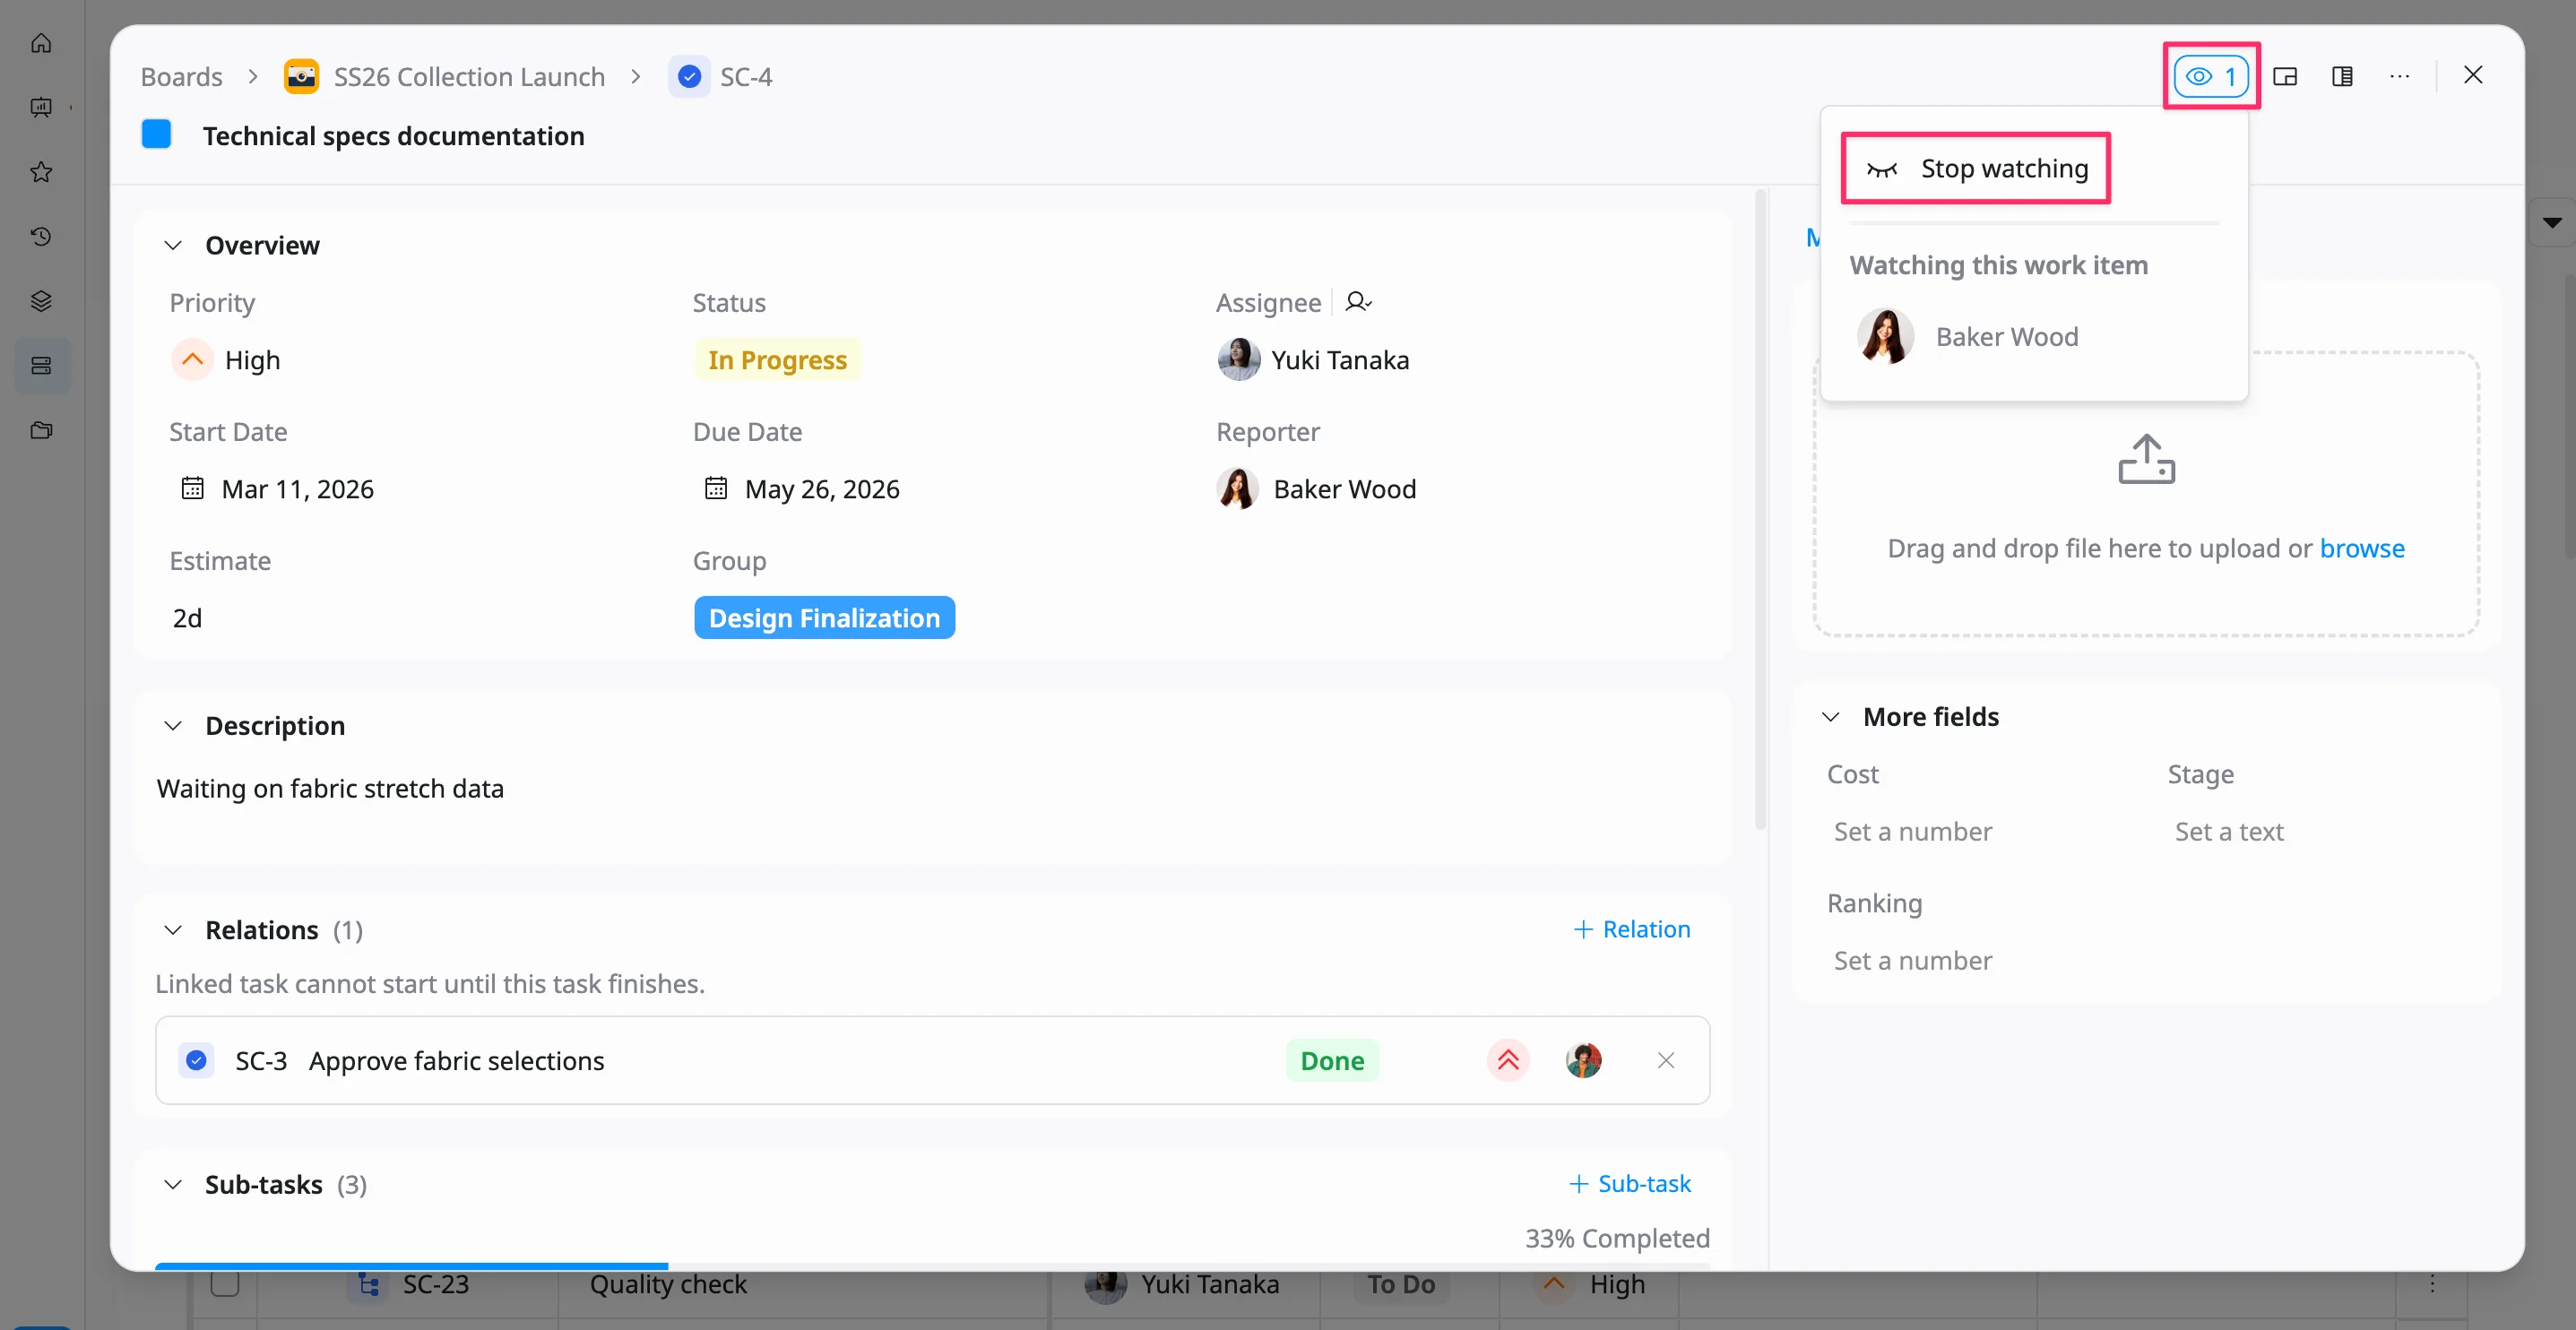Add a new Relation
The width and height of the screenshot is (2576, 1330).
1632,929
